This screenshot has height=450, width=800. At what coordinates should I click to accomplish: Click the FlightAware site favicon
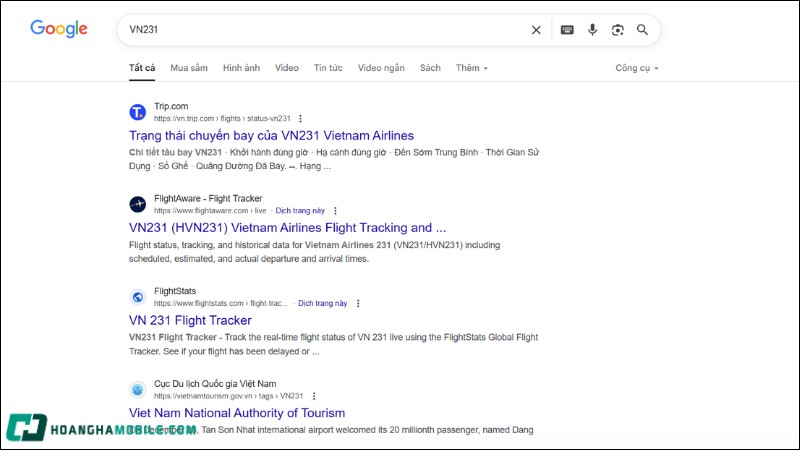tap(138, 204)
